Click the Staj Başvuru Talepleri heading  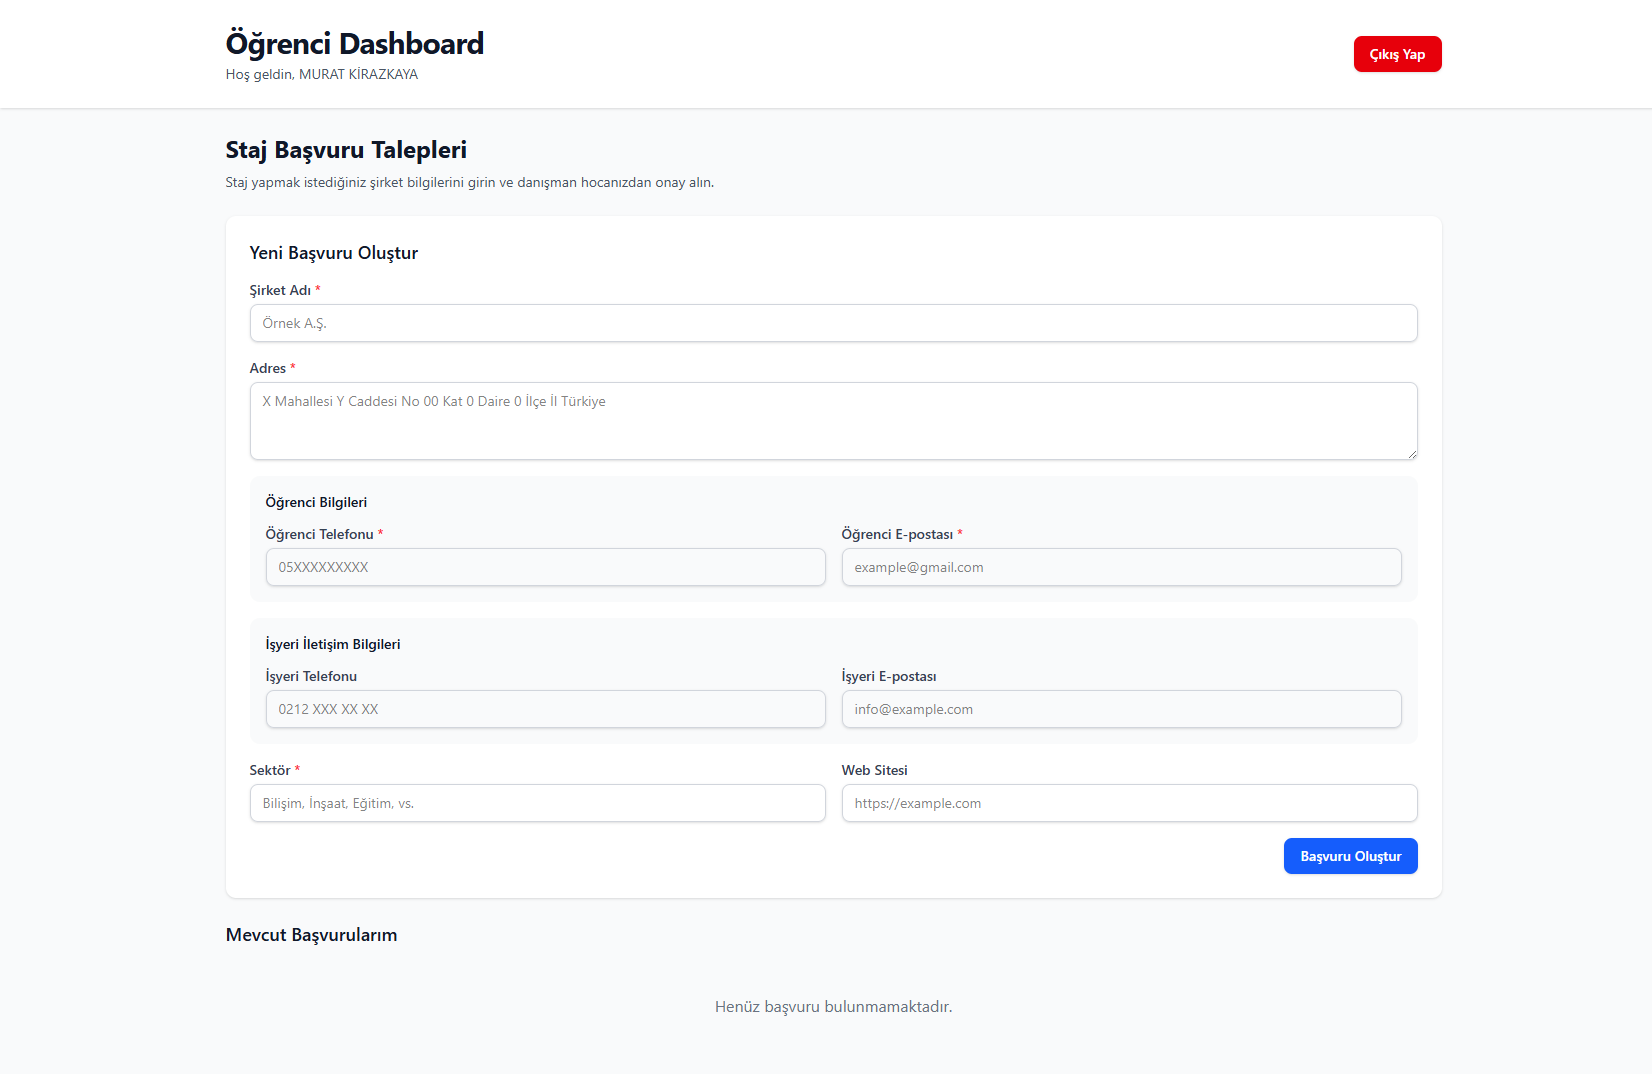[346, 150]
